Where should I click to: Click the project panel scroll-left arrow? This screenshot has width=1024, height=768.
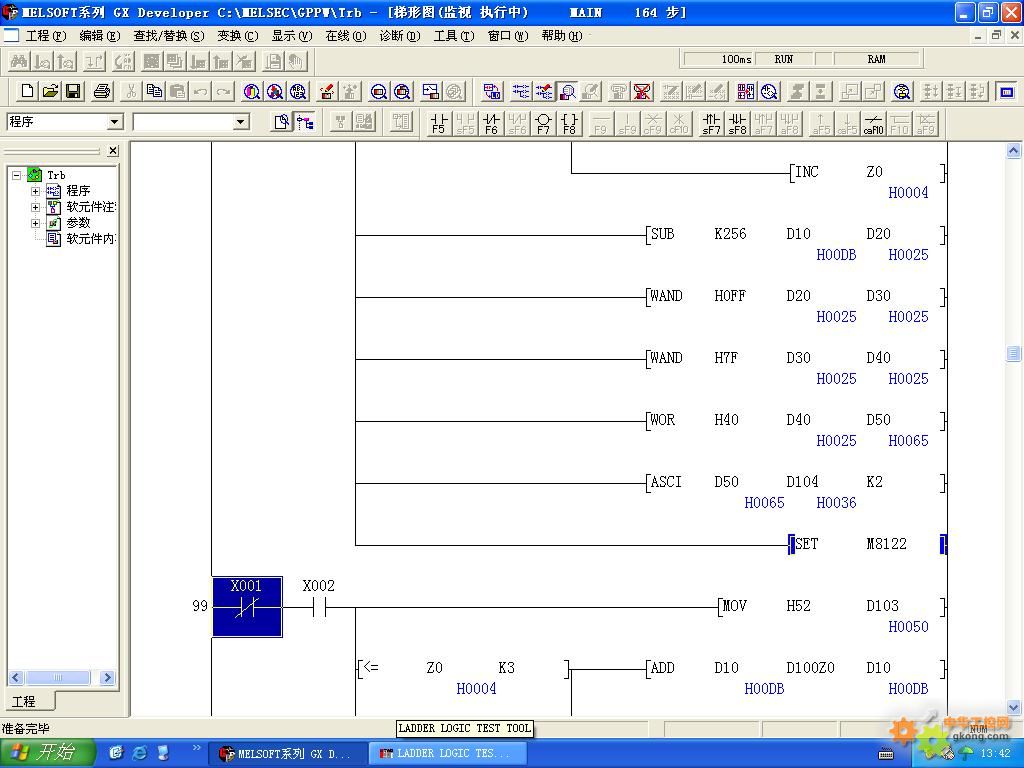click(x=16, y=678)
